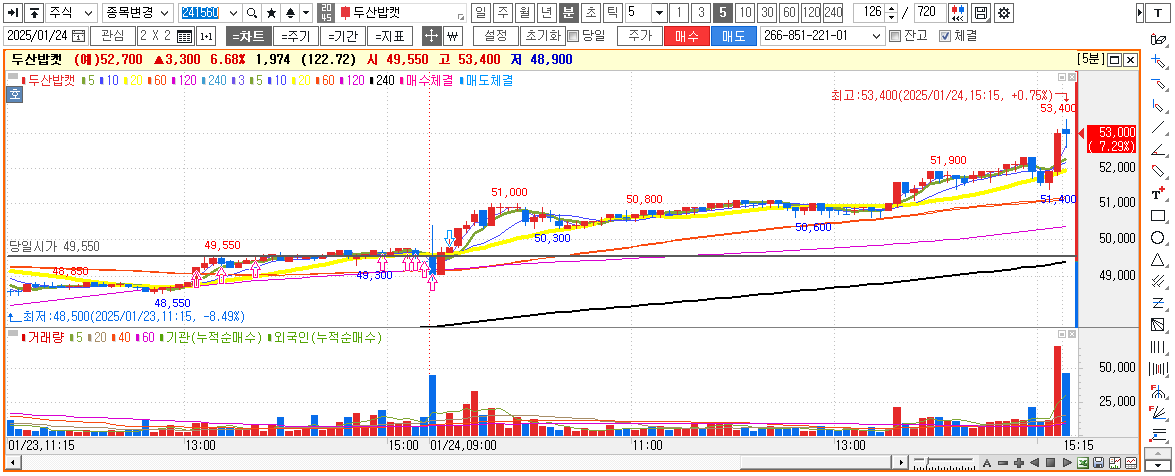Click the red 매수 buy button
Viewport: 1175px width, 476px height.
click(686, 36)
